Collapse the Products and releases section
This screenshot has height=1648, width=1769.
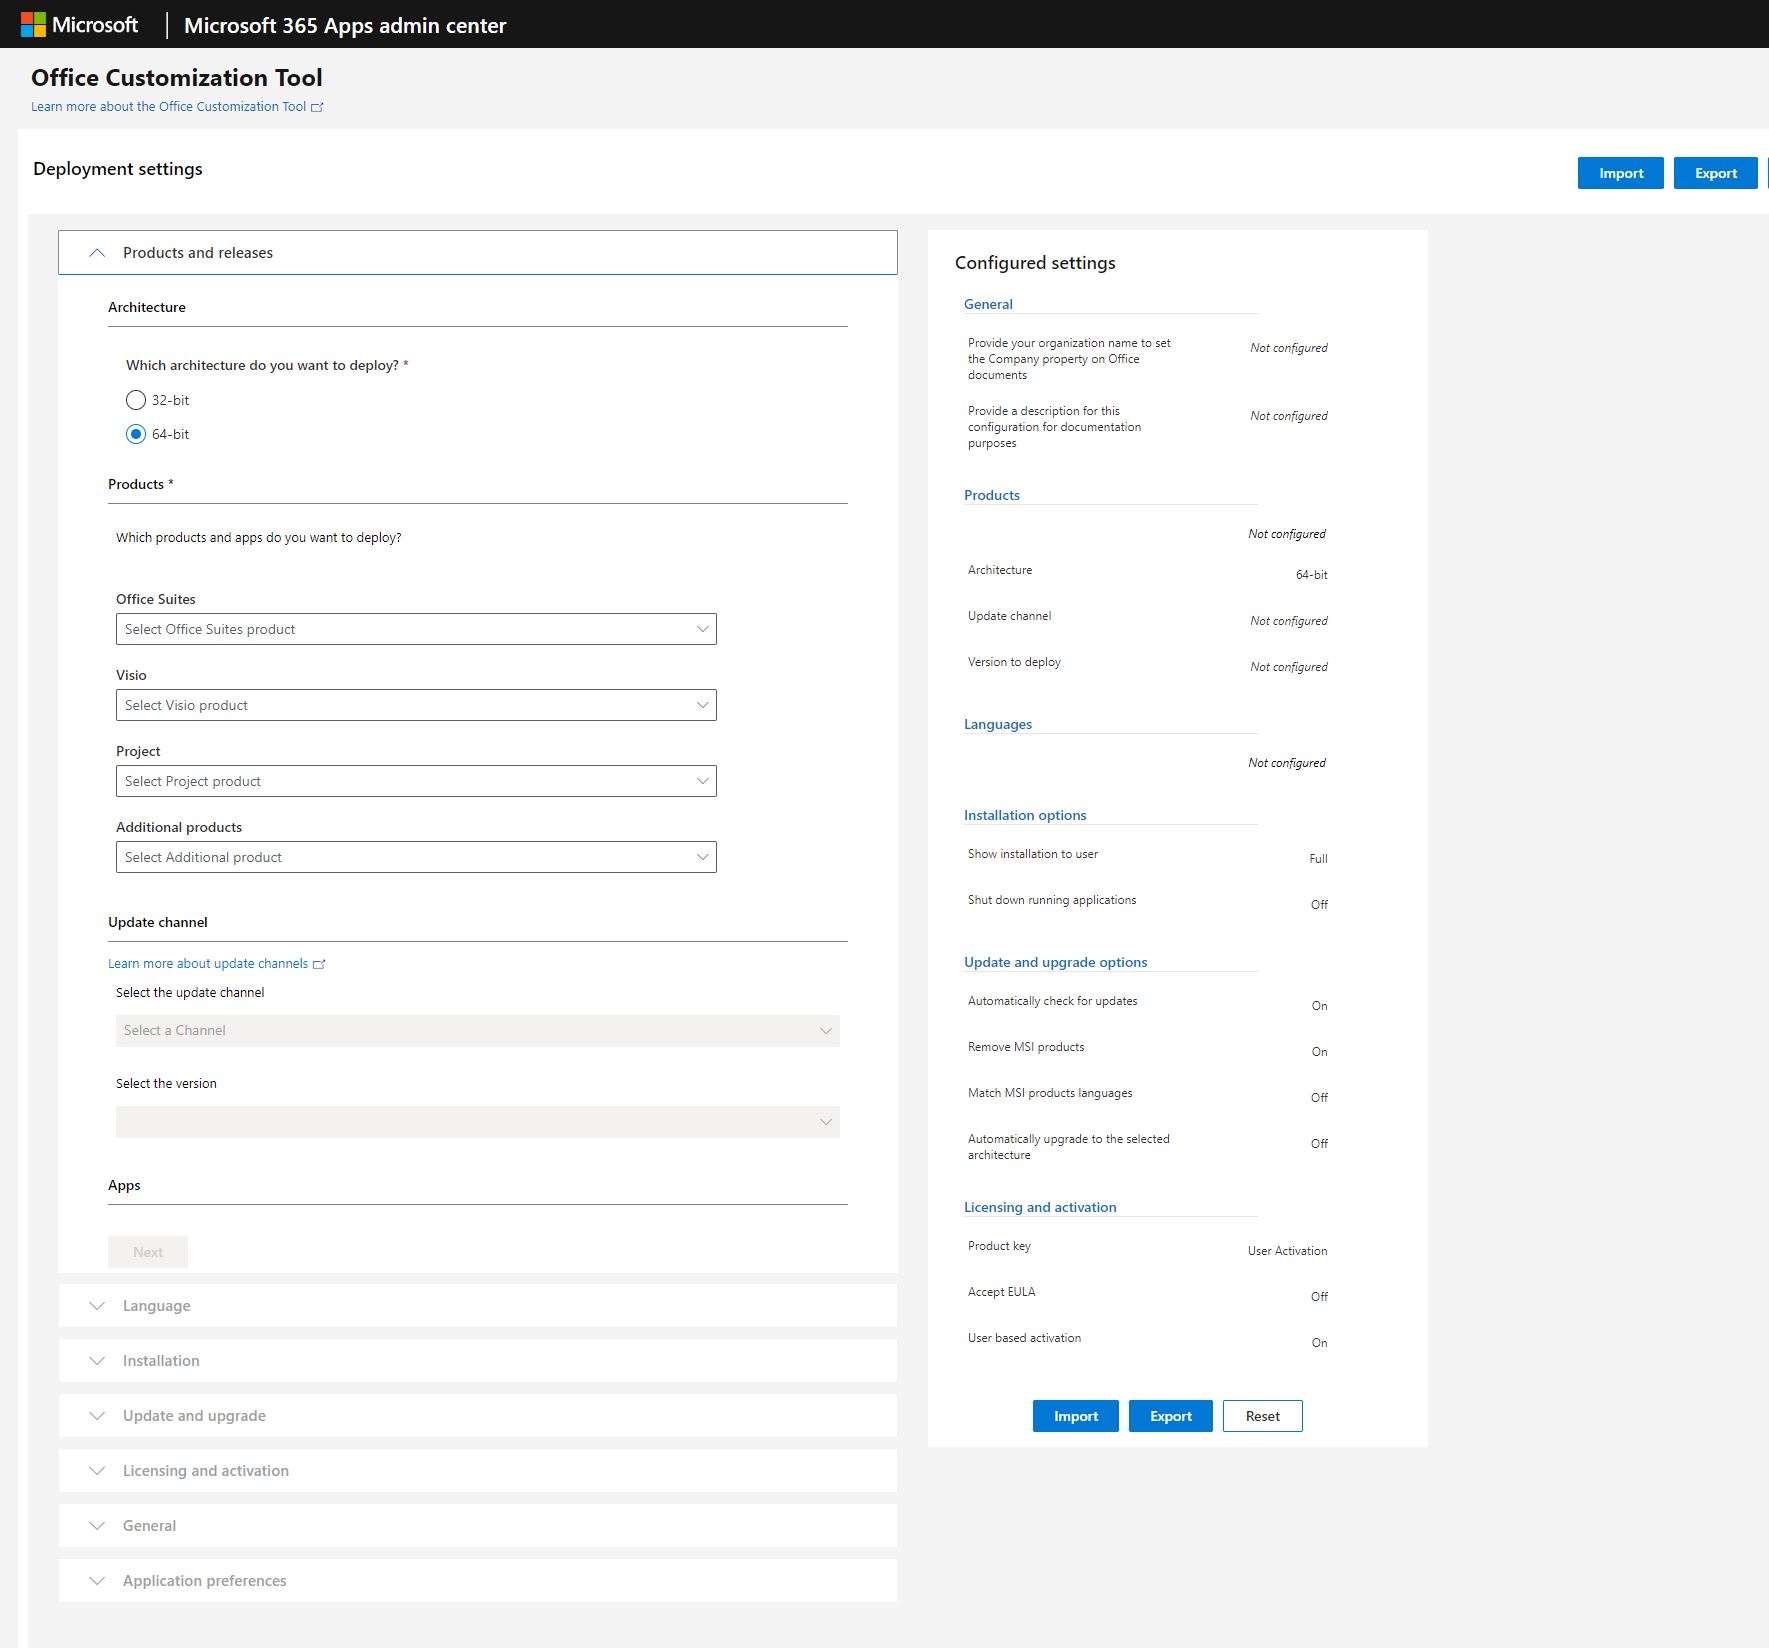478,253
